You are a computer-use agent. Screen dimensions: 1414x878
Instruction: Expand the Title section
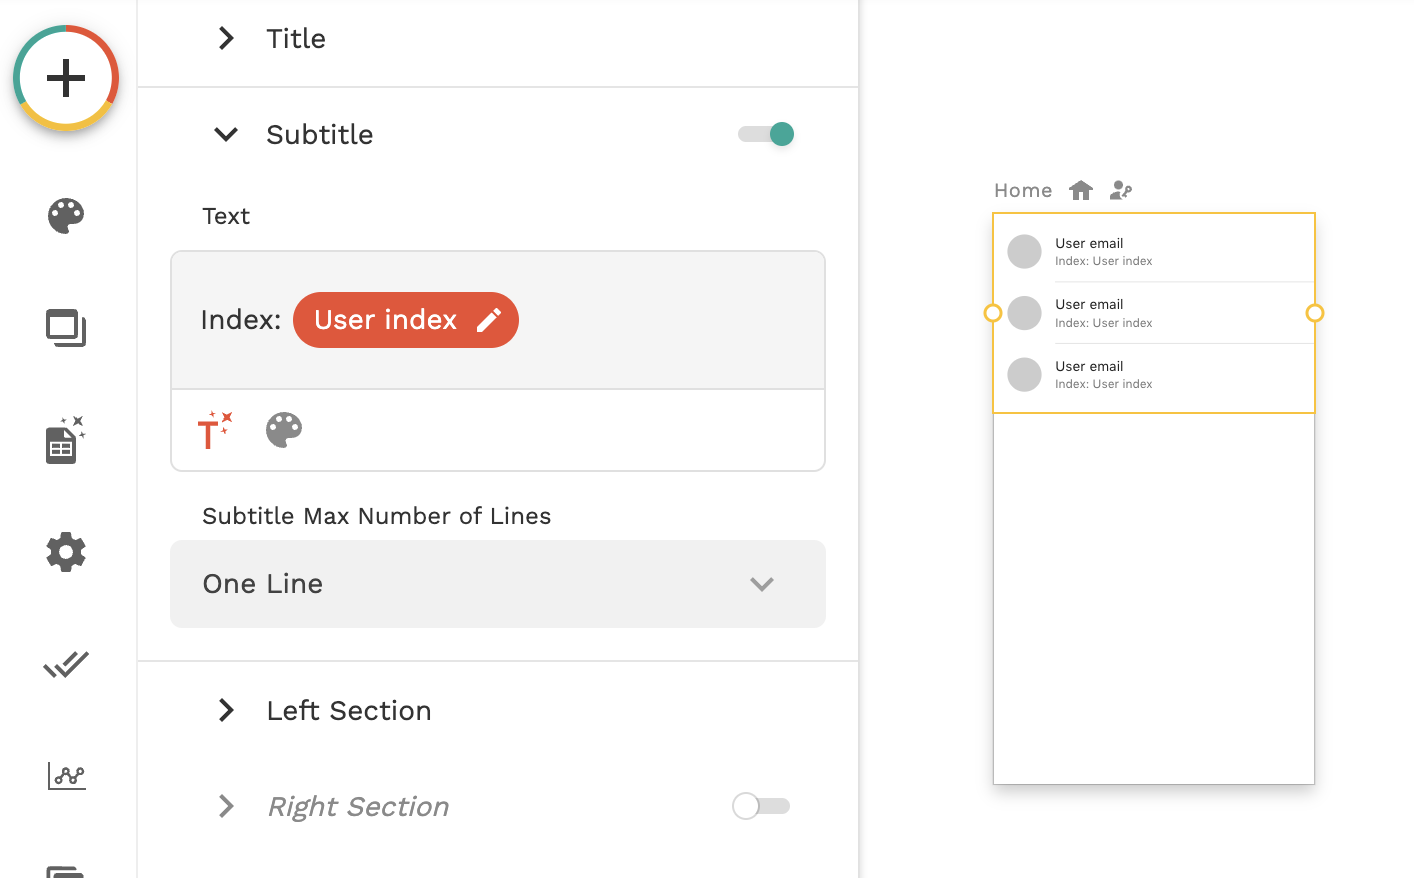point(227,39)
